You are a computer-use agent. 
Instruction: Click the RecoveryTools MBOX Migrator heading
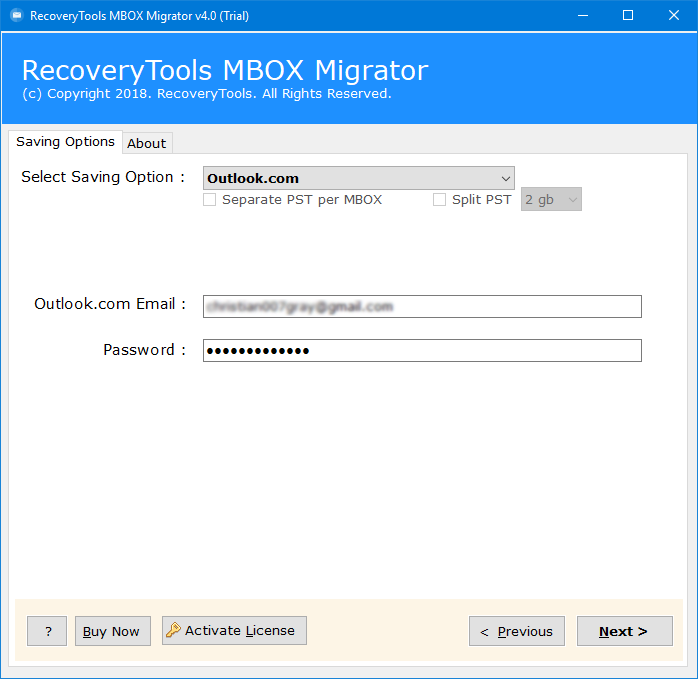(x=225, y=70)
